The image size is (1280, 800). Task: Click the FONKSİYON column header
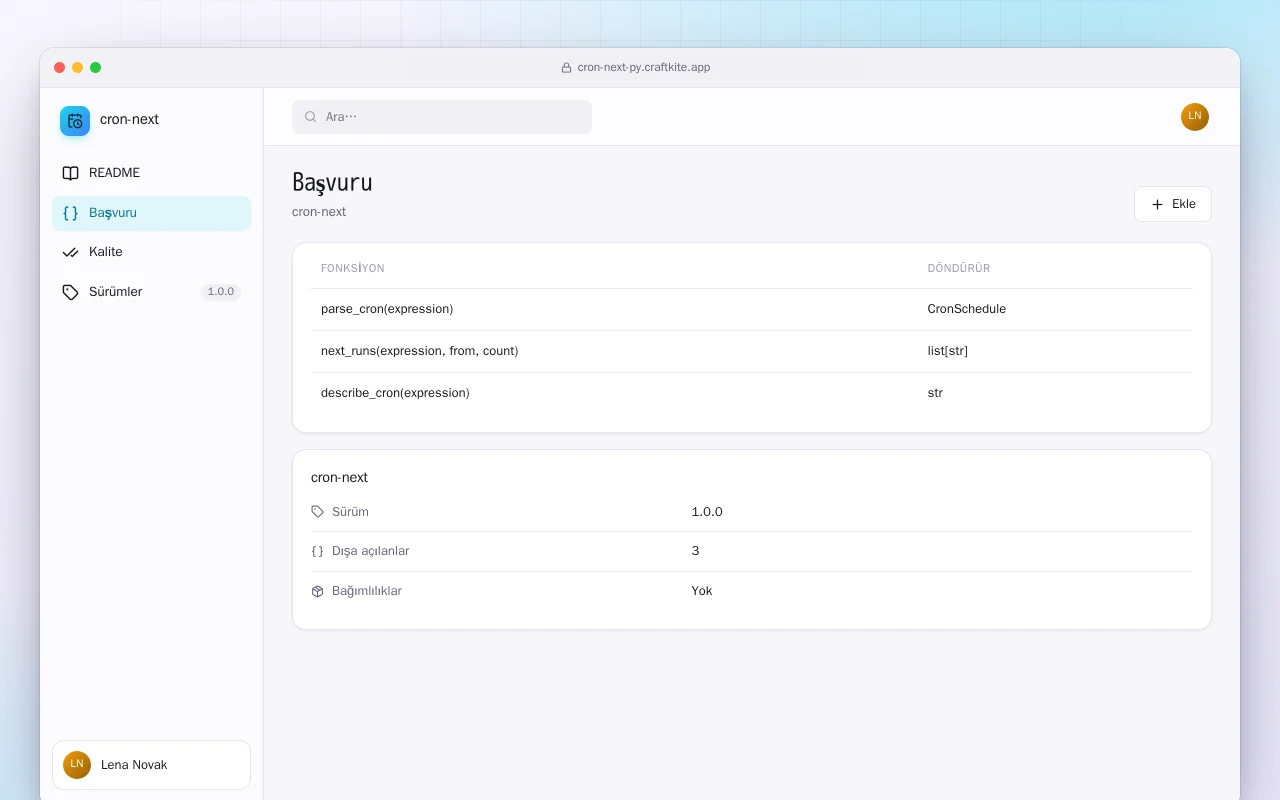pyautogui.click(x=353, y=268)
